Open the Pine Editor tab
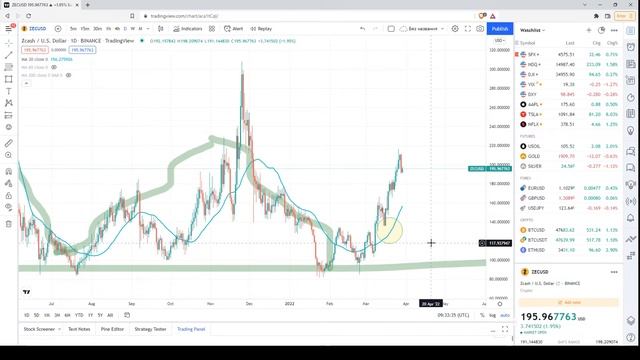This screenshot has width=640, height=360. [x=112, y=329]
